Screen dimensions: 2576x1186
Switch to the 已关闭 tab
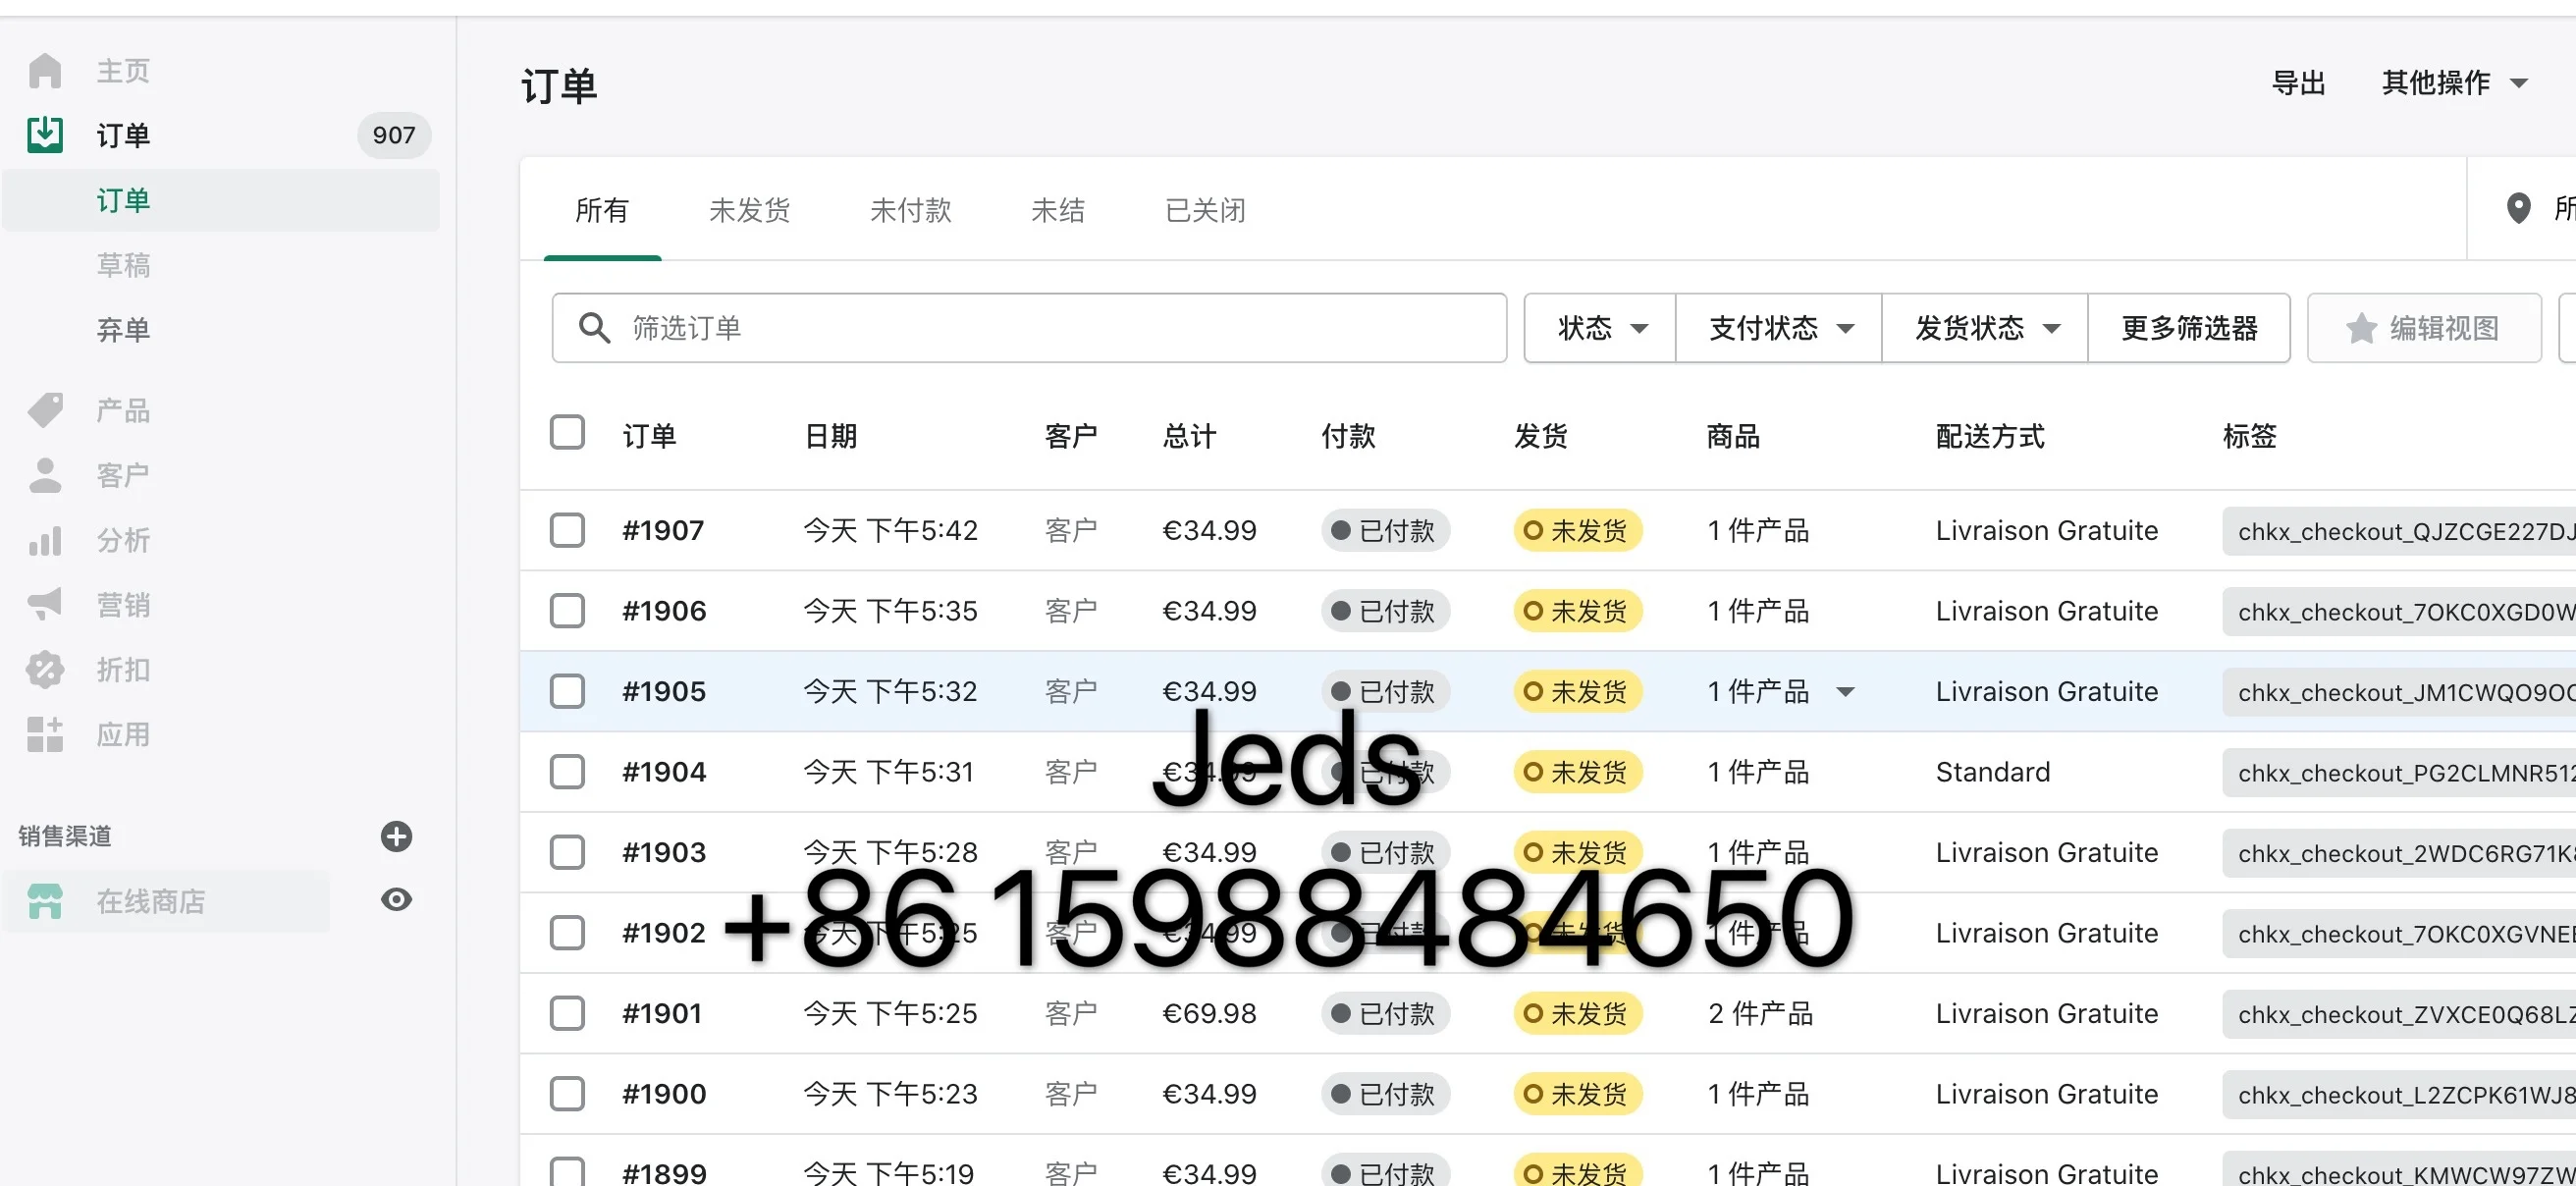(x=1205, y=210)
